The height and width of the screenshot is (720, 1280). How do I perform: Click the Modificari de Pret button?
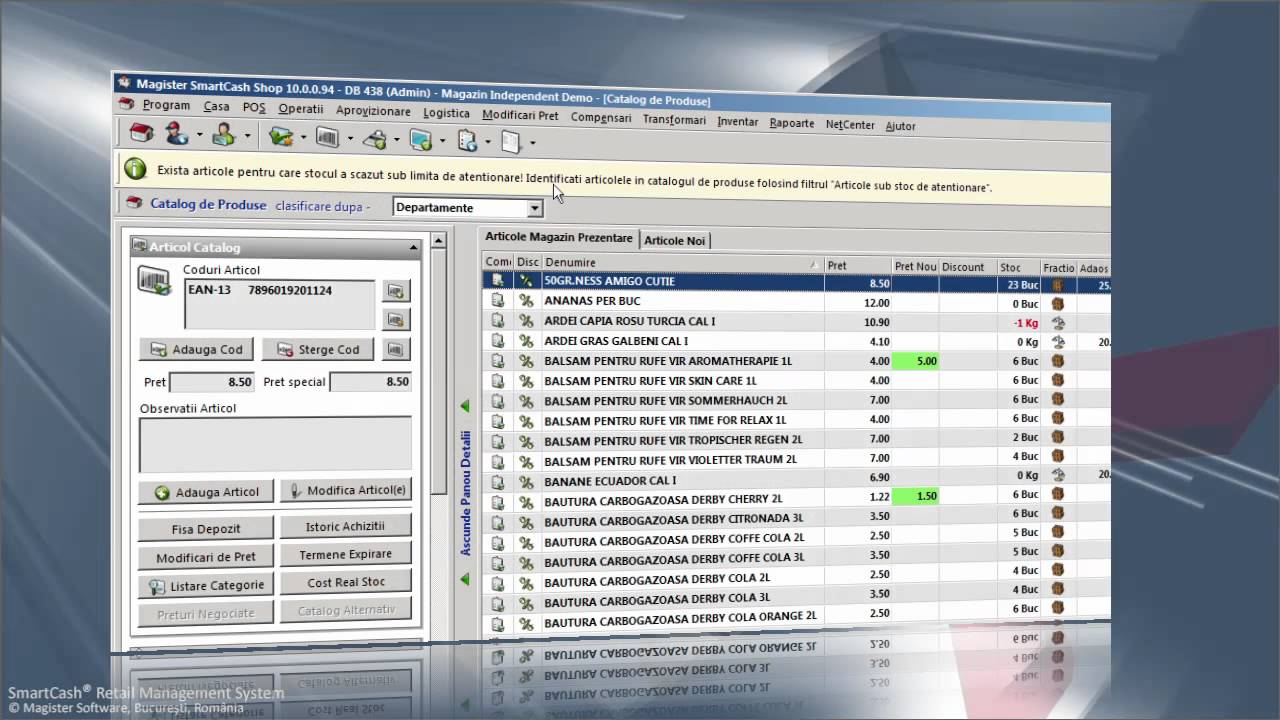click(207, 557)
